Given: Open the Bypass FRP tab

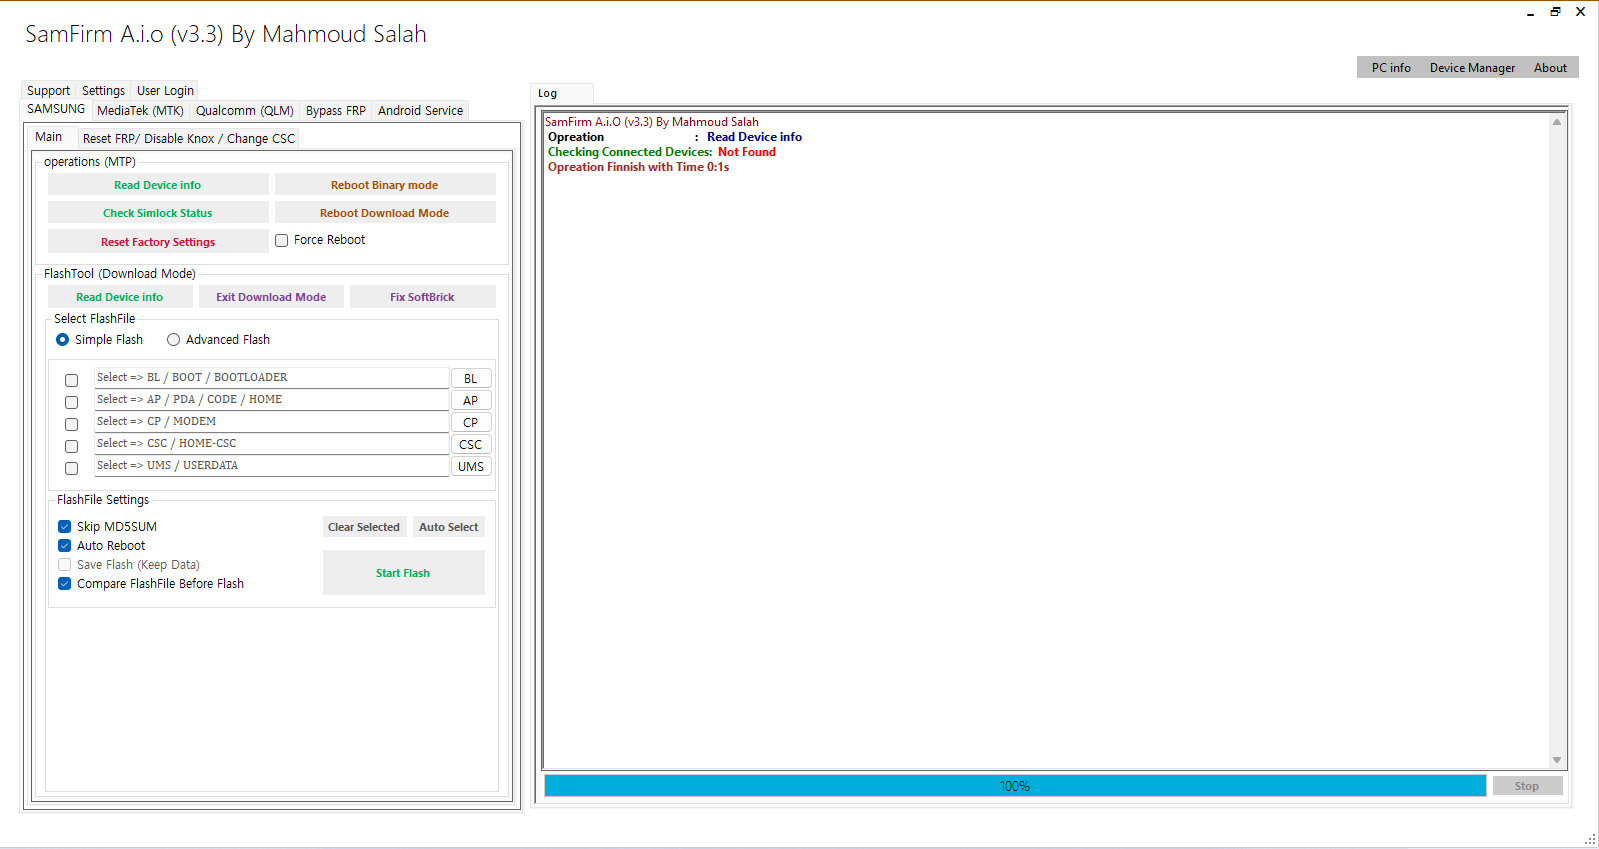Looking at the screenshot, I should 336,111.
